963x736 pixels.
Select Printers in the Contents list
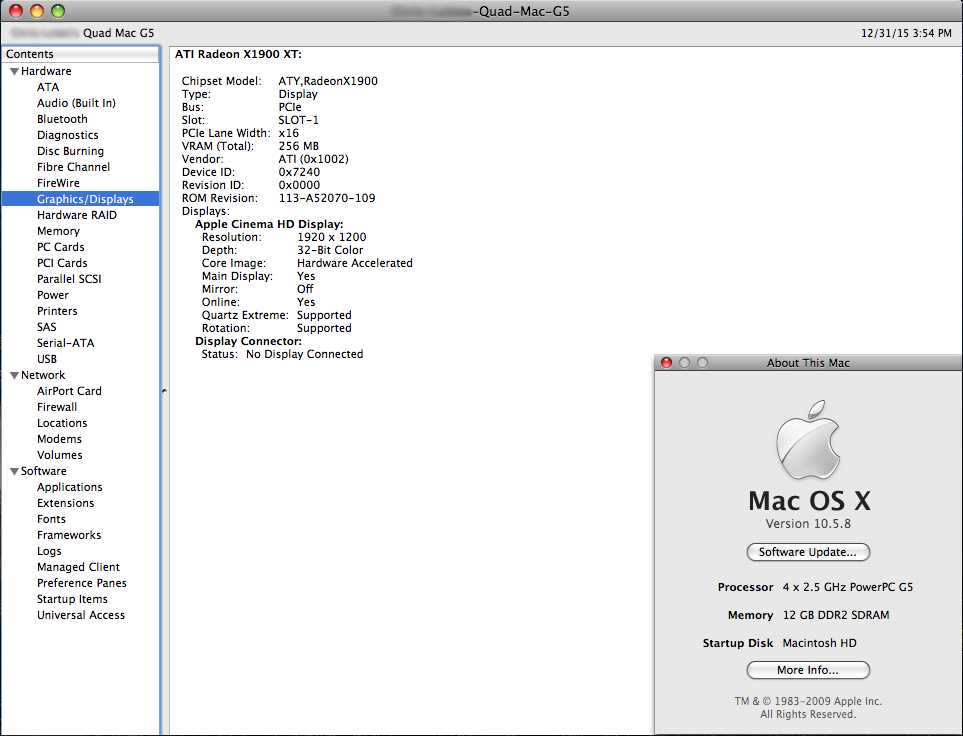click(57, 311)
